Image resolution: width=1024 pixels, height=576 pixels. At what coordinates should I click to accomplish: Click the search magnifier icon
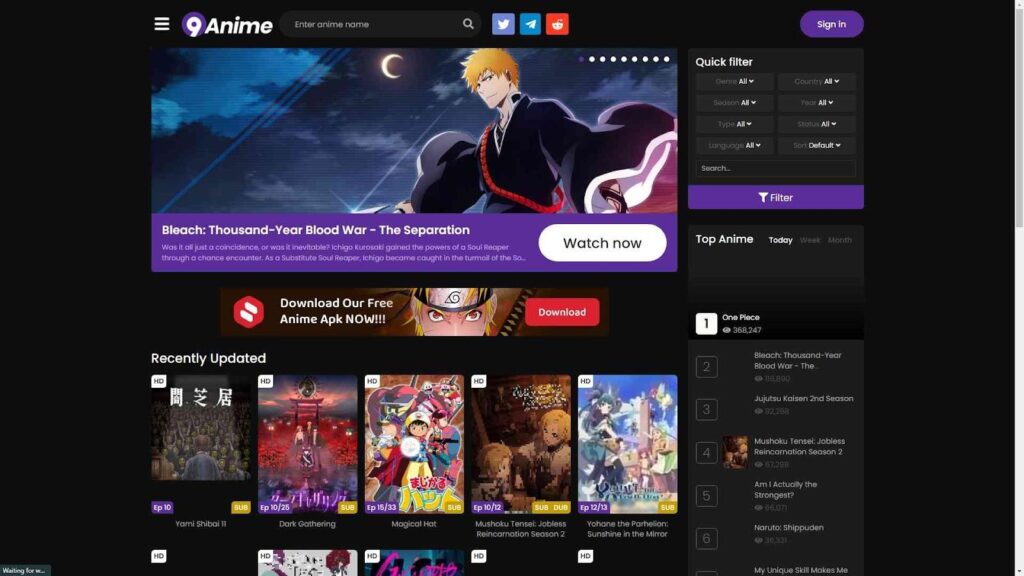tap(467, 23)
